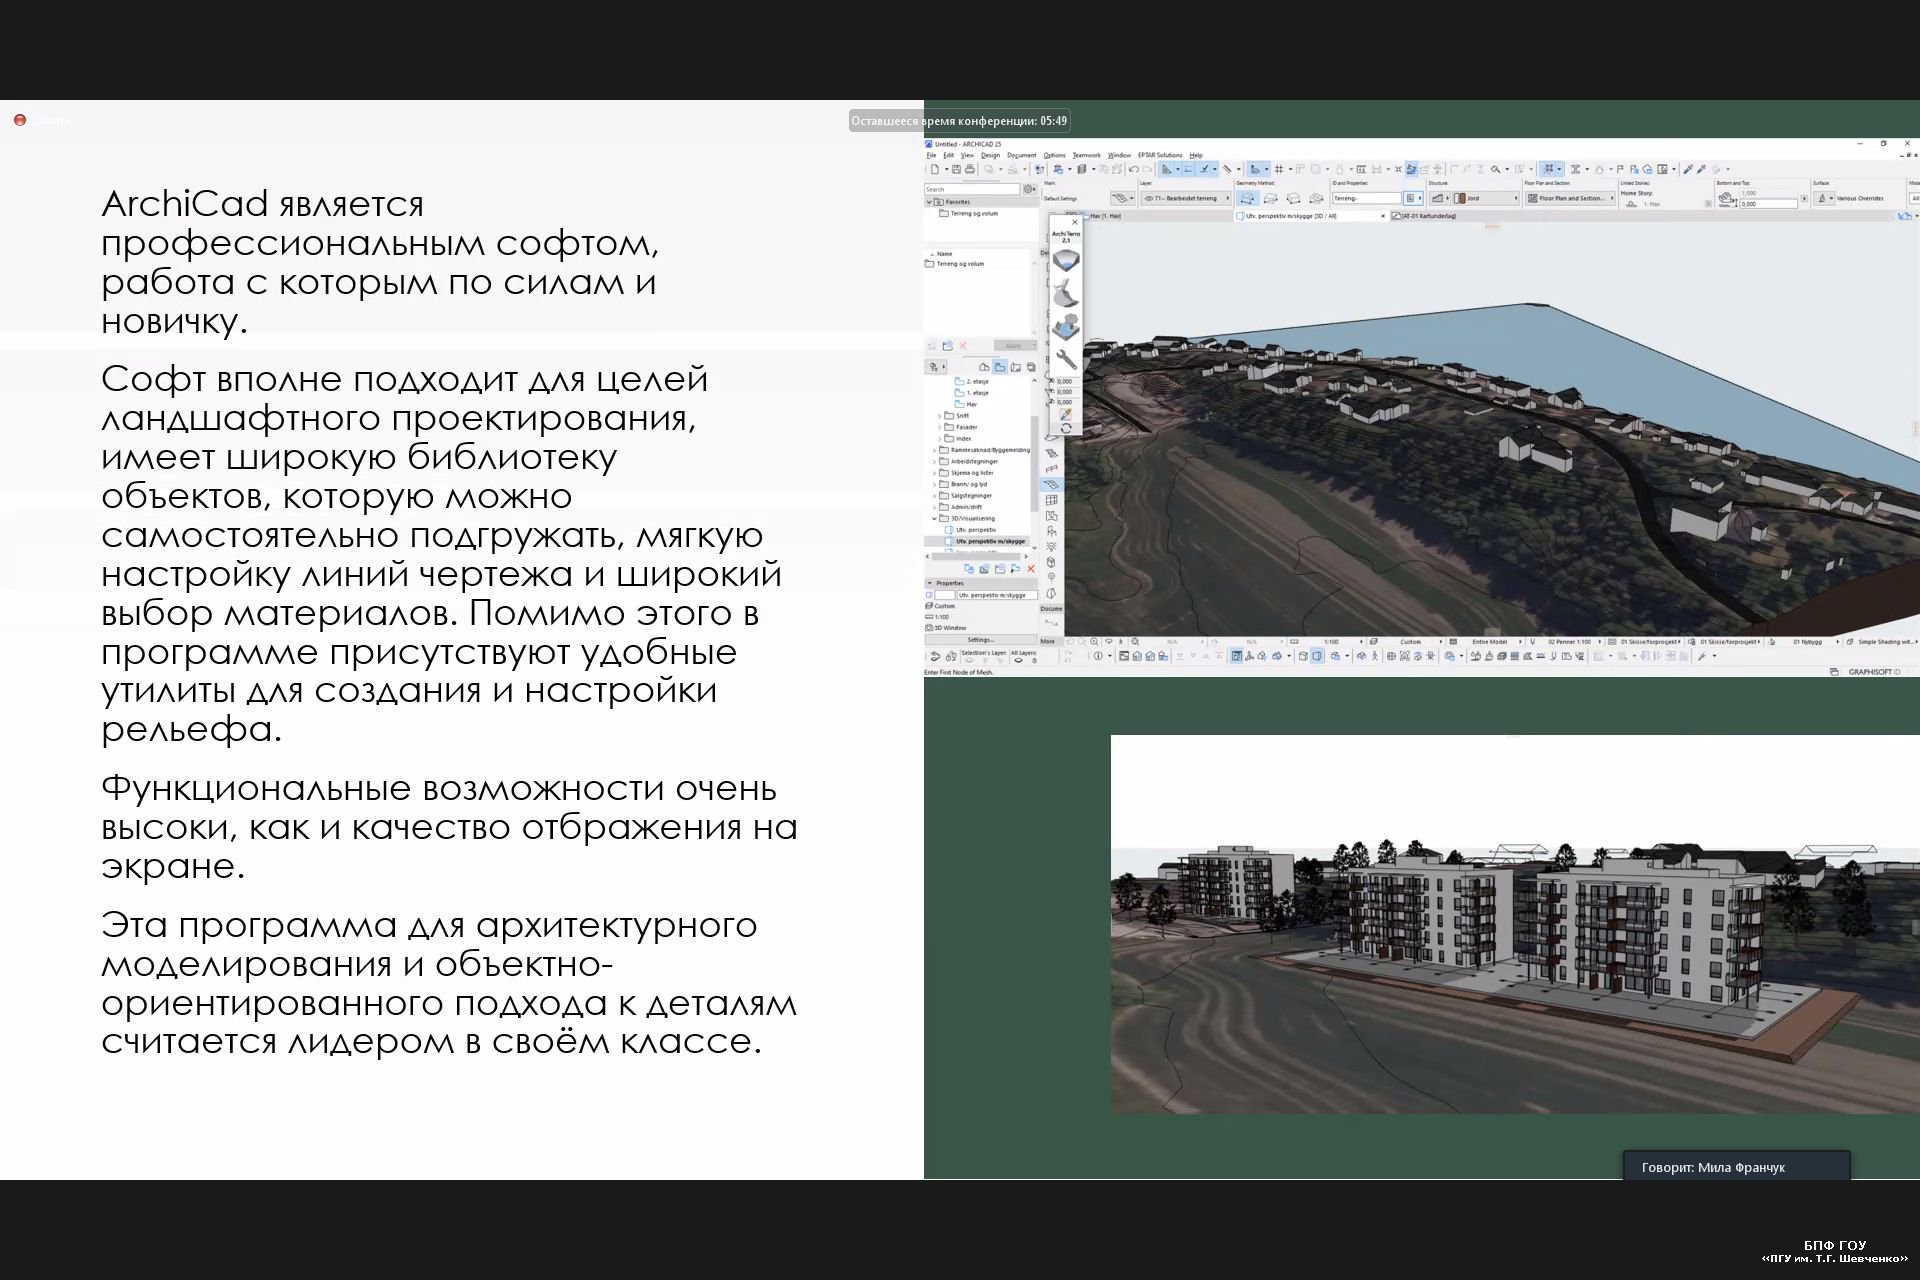
Task: Toggle fourth geometry method icon
Action: pos(1316,198)
